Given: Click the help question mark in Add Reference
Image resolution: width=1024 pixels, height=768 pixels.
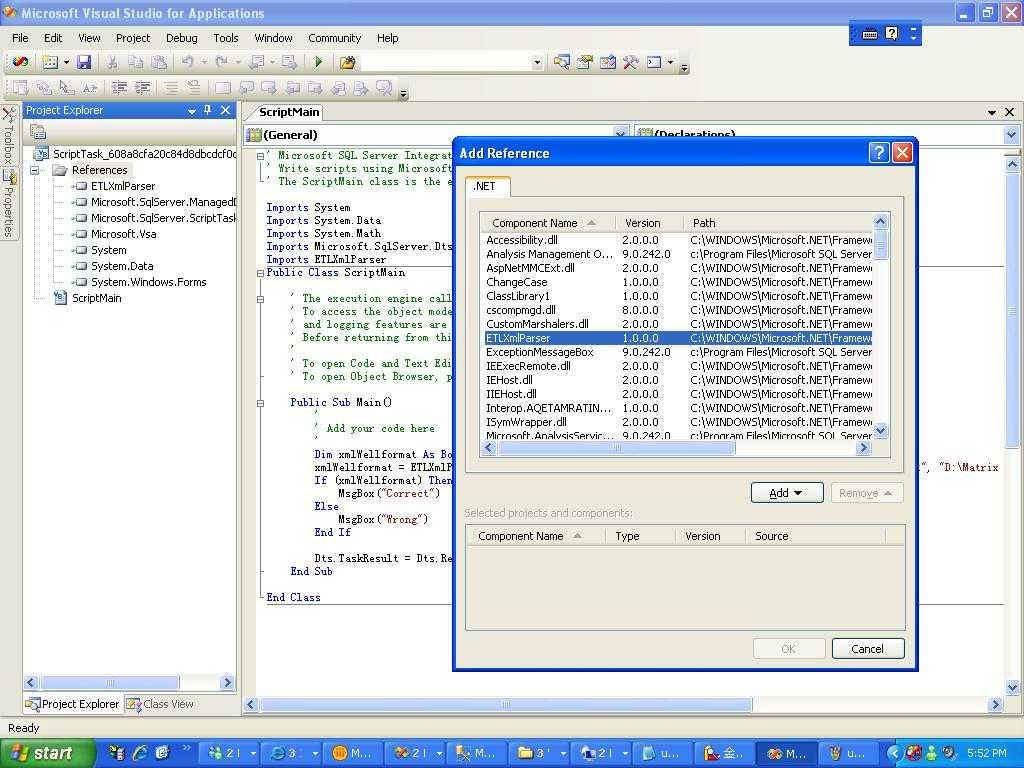Looking at the screenshot, I should tap(879, 153).
